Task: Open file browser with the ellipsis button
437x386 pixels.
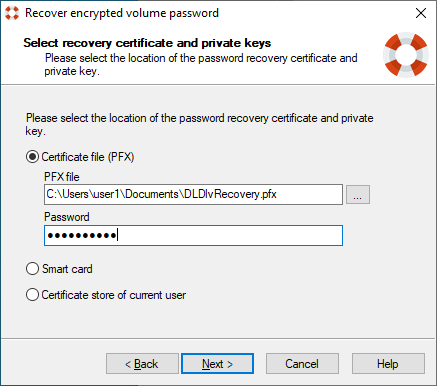Action: coord(358,194)
